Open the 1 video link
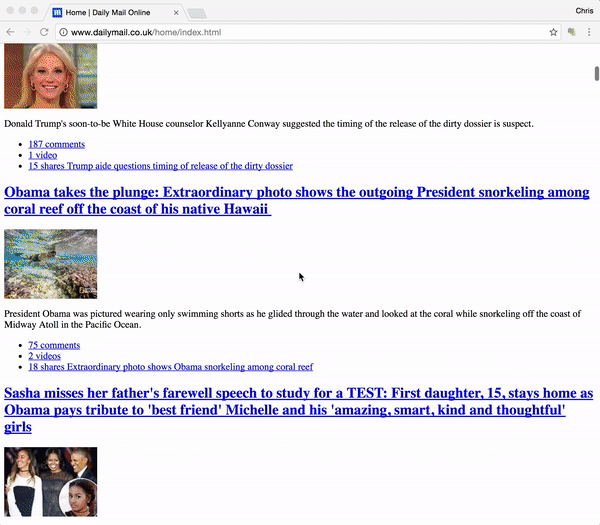600x525 pixels. (42, 155)
